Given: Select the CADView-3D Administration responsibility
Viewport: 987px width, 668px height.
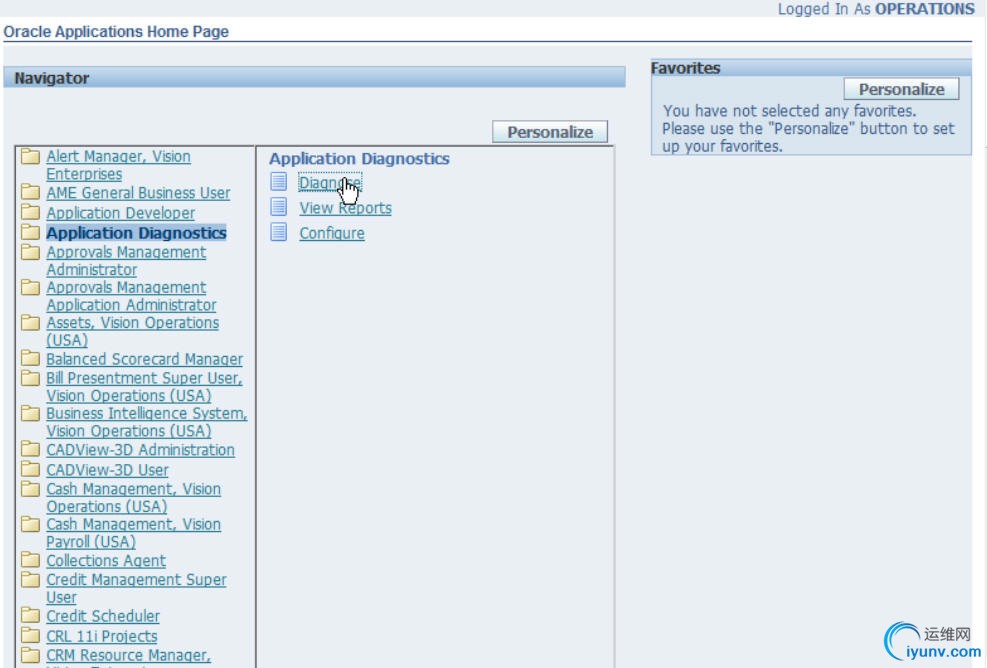Looking at the screenshot, I should point(140,450).
